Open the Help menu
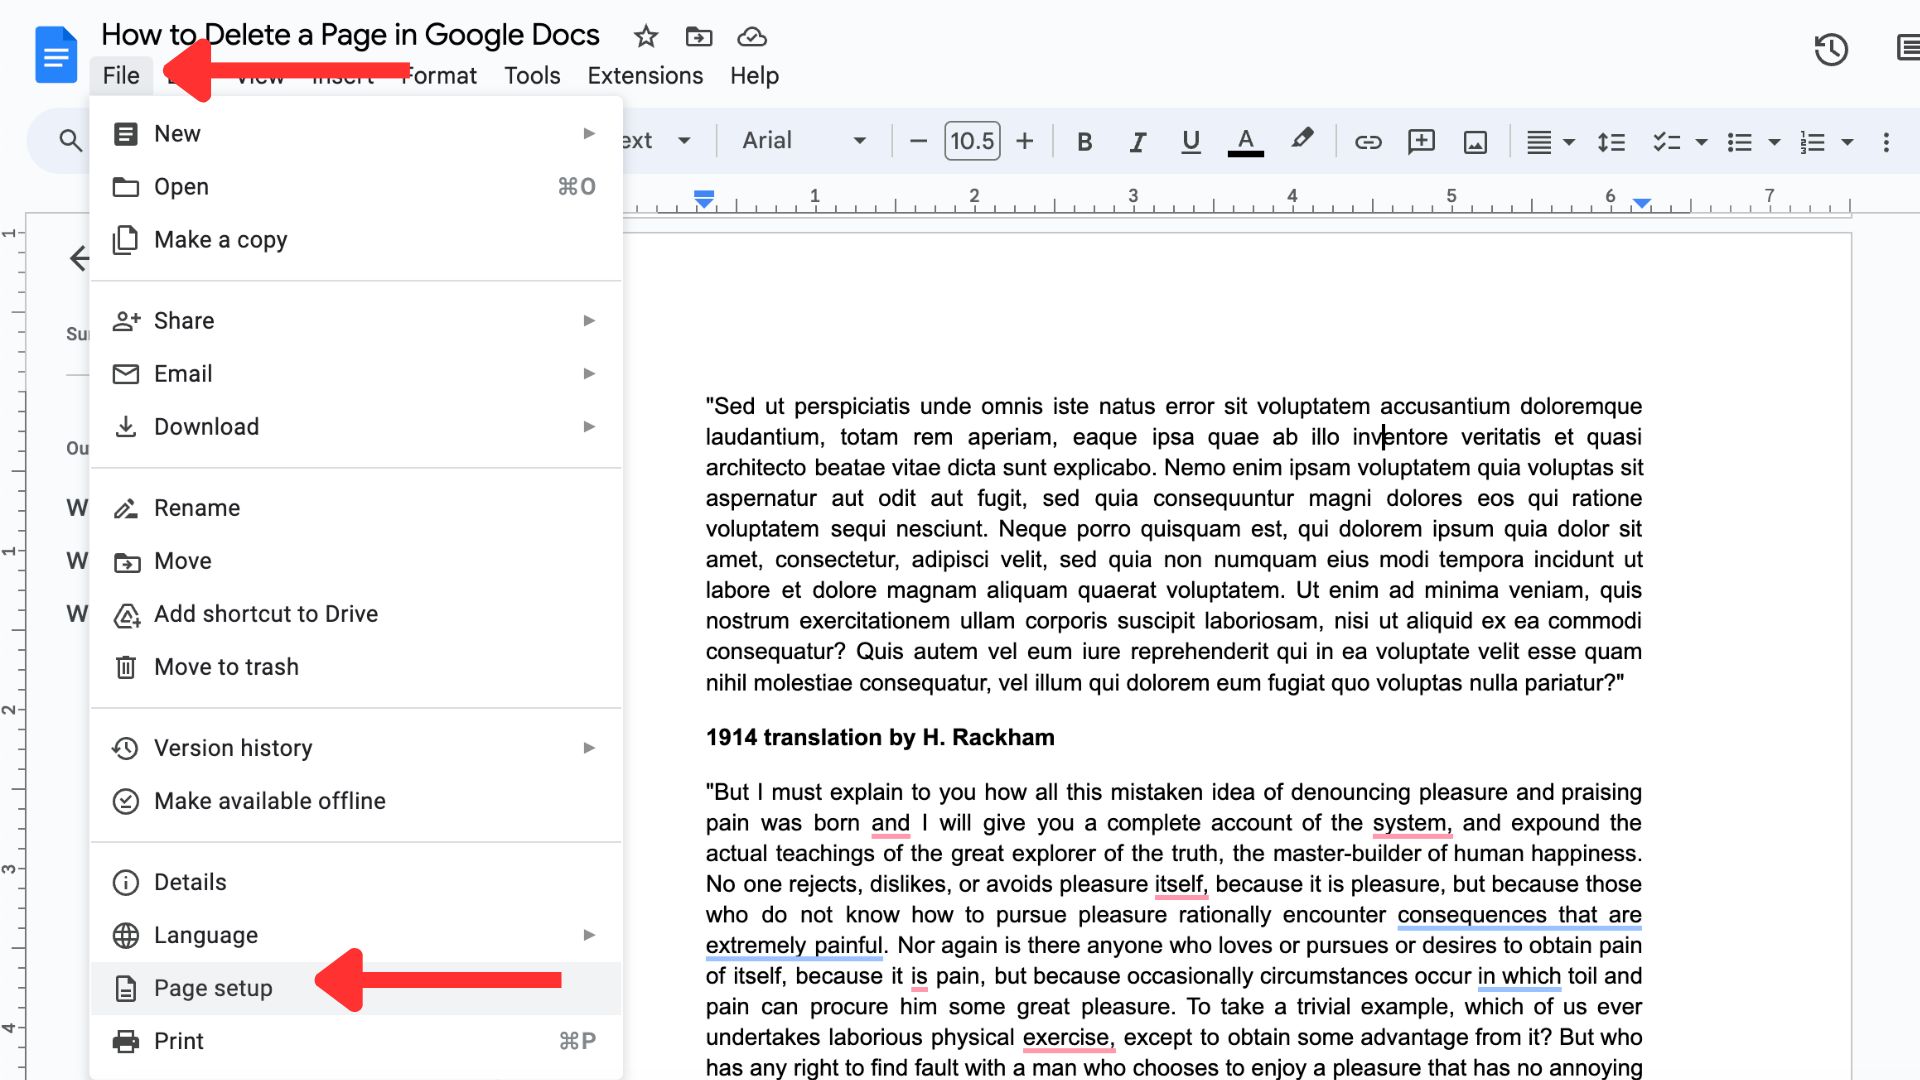This screenshot has width=1920, height=1080. point(753,75)
